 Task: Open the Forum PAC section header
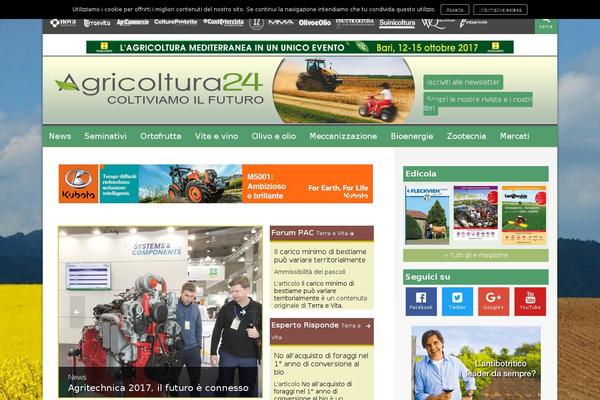tap(292, 233)
